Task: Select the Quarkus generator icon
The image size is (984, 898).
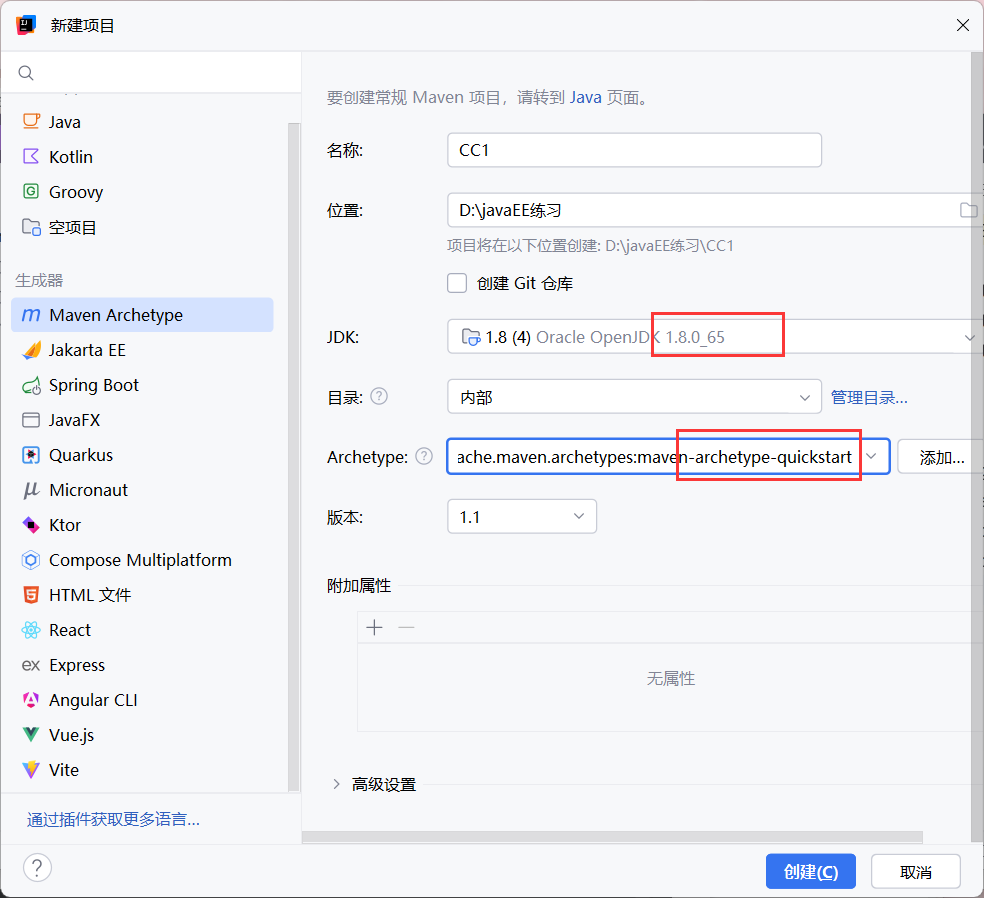Action: (31, 455)
